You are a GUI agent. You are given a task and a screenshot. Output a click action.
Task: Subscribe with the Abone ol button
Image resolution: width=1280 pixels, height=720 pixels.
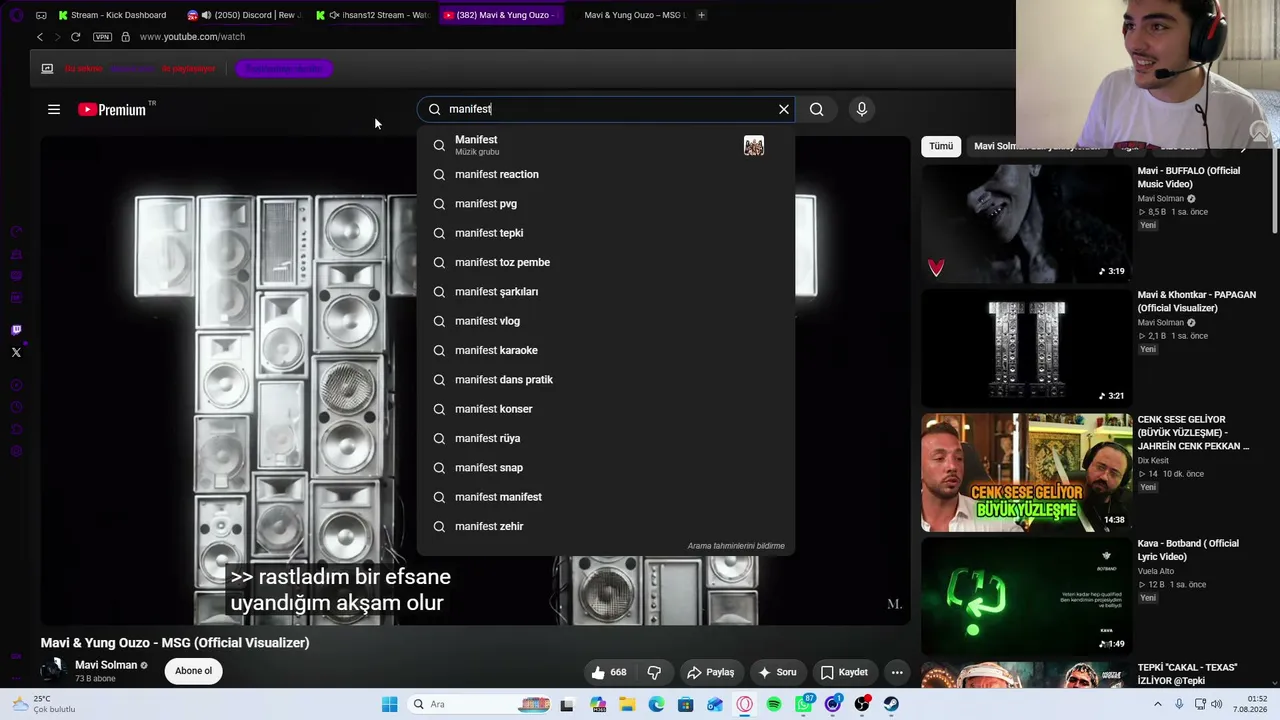[x=194, y=671]
